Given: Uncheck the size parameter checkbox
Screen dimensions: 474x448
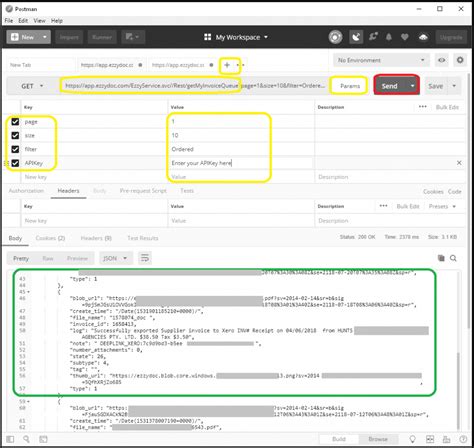Looking at the screenshot, I should 15,135.
